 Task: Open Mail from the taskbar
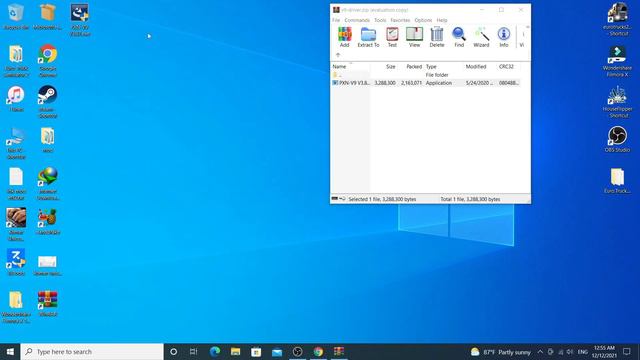click(277, 351)
